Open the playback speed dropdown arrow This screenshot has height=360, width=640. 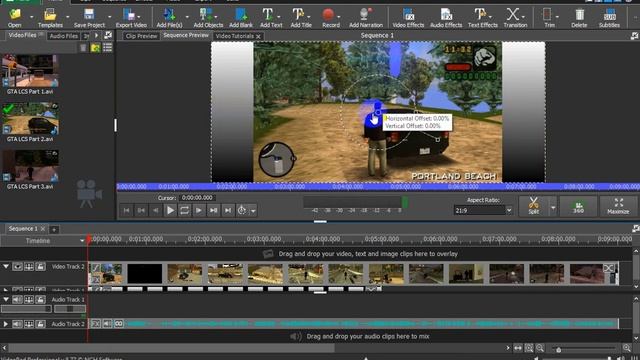(253, 211)
